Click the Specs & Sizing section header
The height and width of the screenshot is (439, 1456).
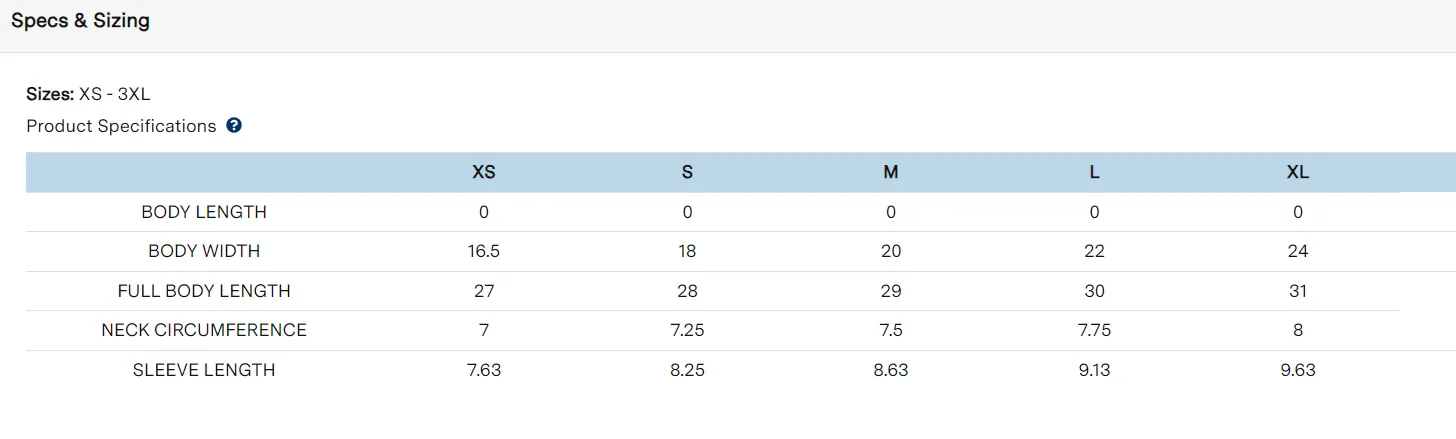point(81,21)
